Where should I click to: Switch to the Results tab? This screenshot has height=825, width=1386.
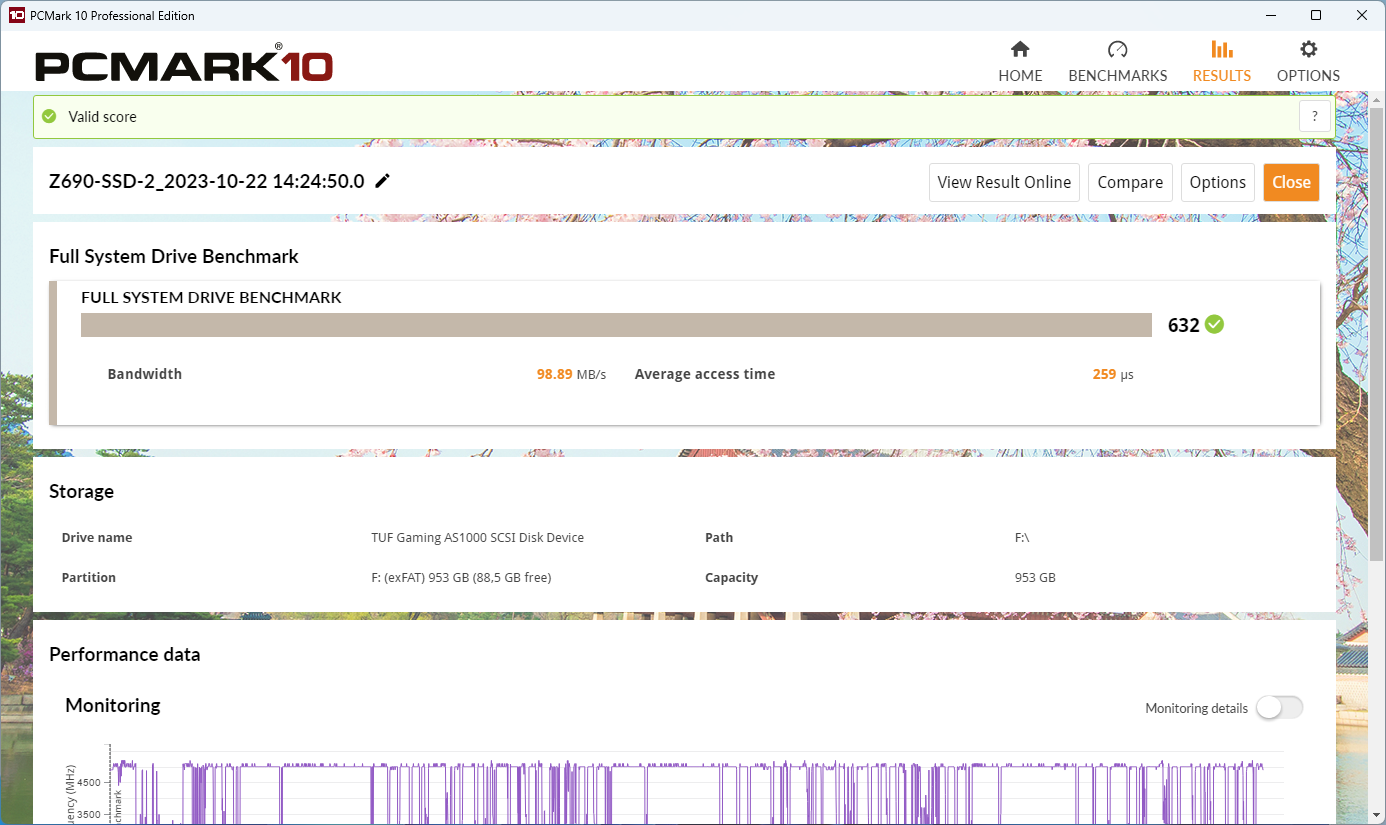tap(1221, 62)
